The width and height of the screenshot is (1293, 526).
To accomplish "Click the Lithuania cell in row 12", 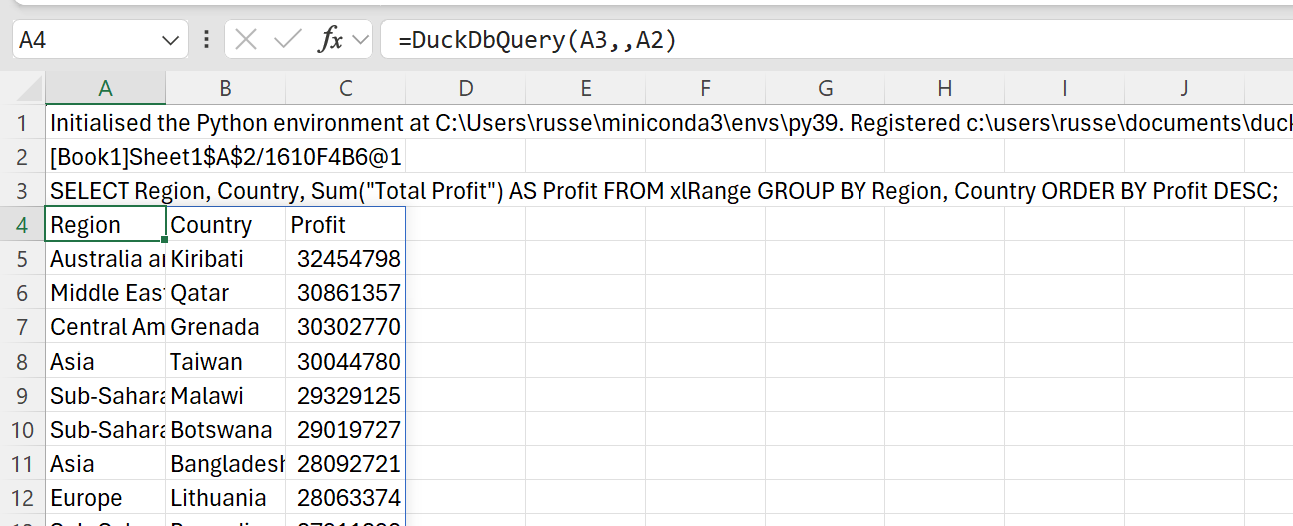I will click(225, 497).
